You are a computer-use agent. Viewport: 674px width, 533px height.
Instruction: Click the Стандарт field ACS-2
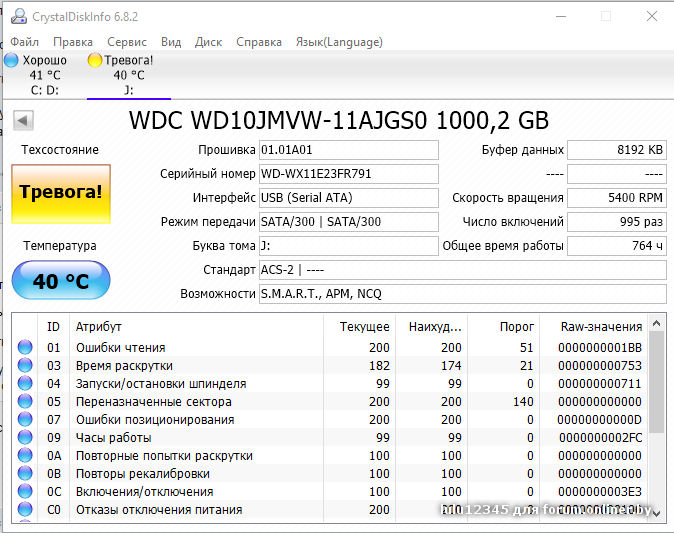coord(463,270)
